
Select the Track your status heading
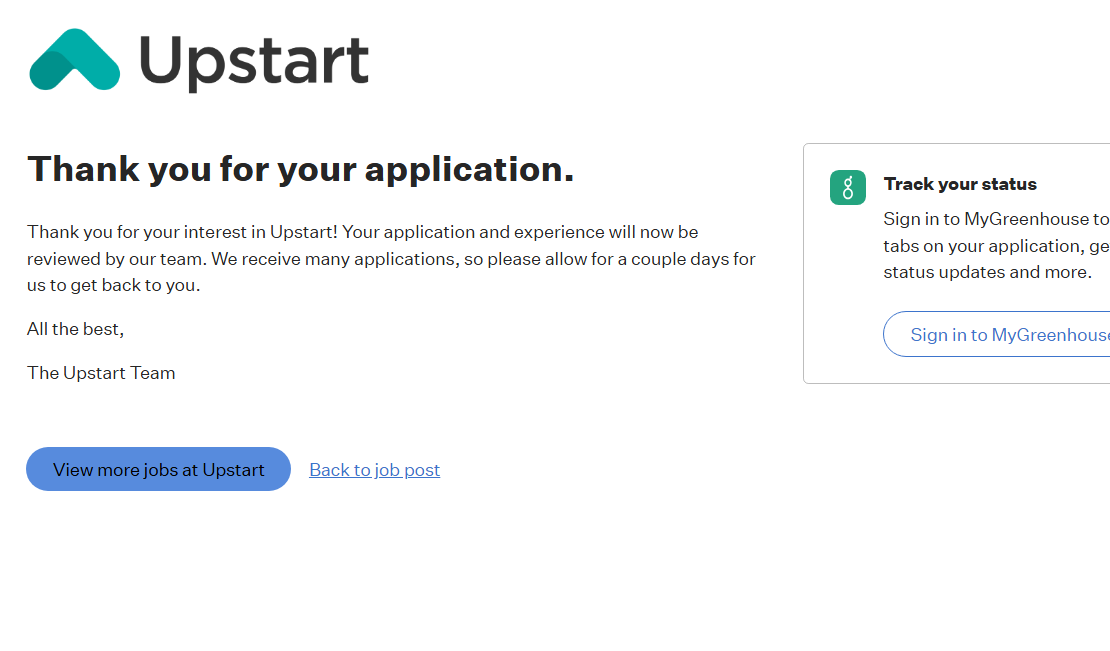click(x=959, y=184)
